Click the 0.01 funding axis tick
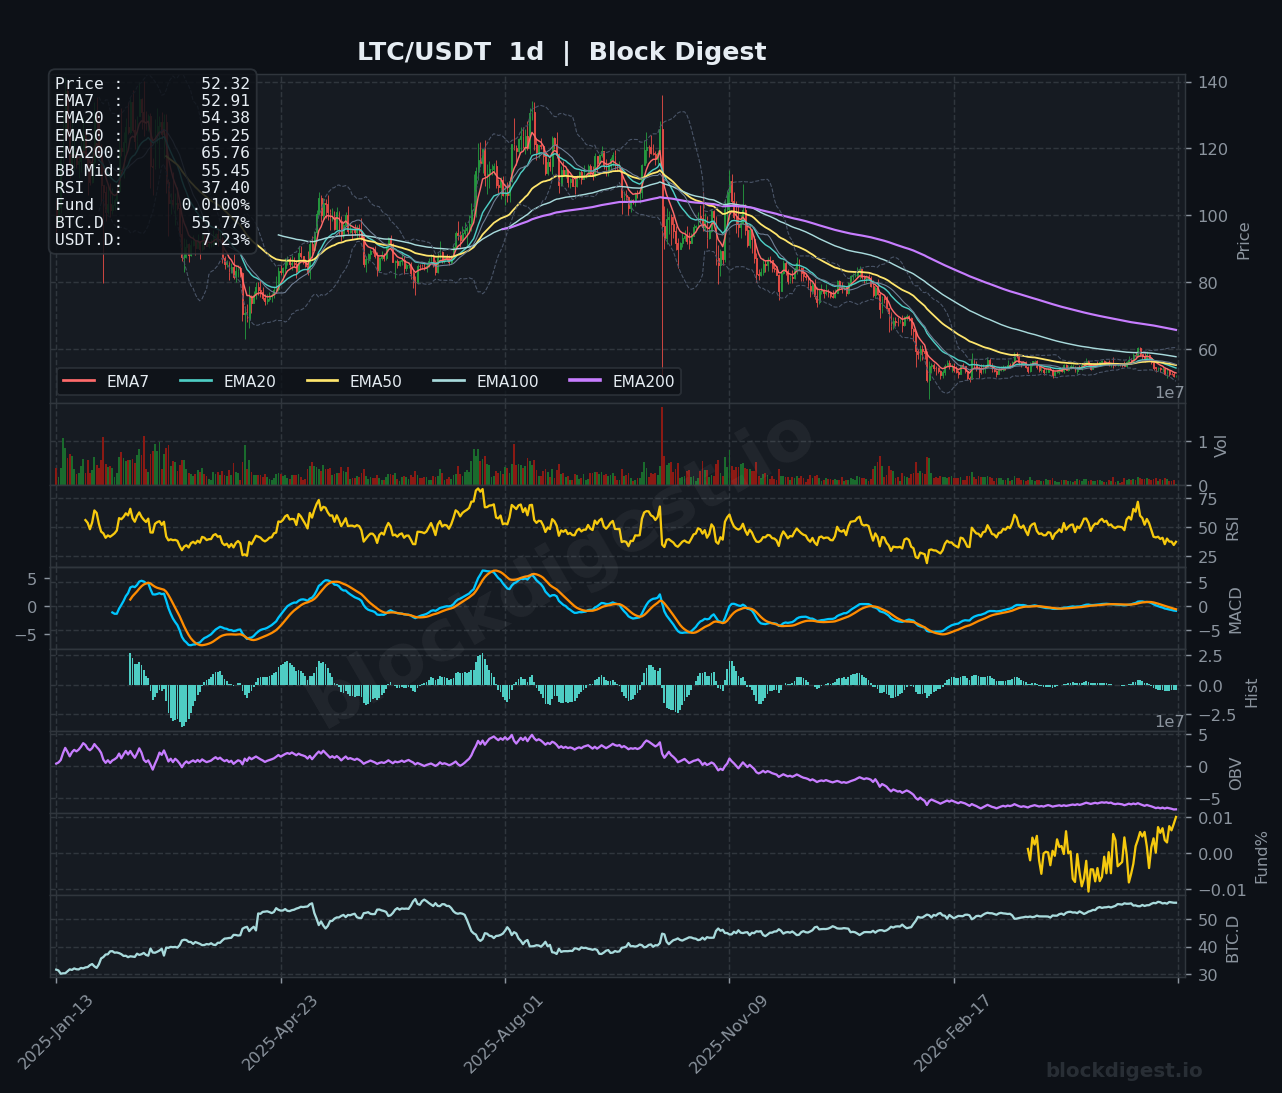This screenshot has height=1093, width=1282. pyautogui.click(x=1215, y=818)
